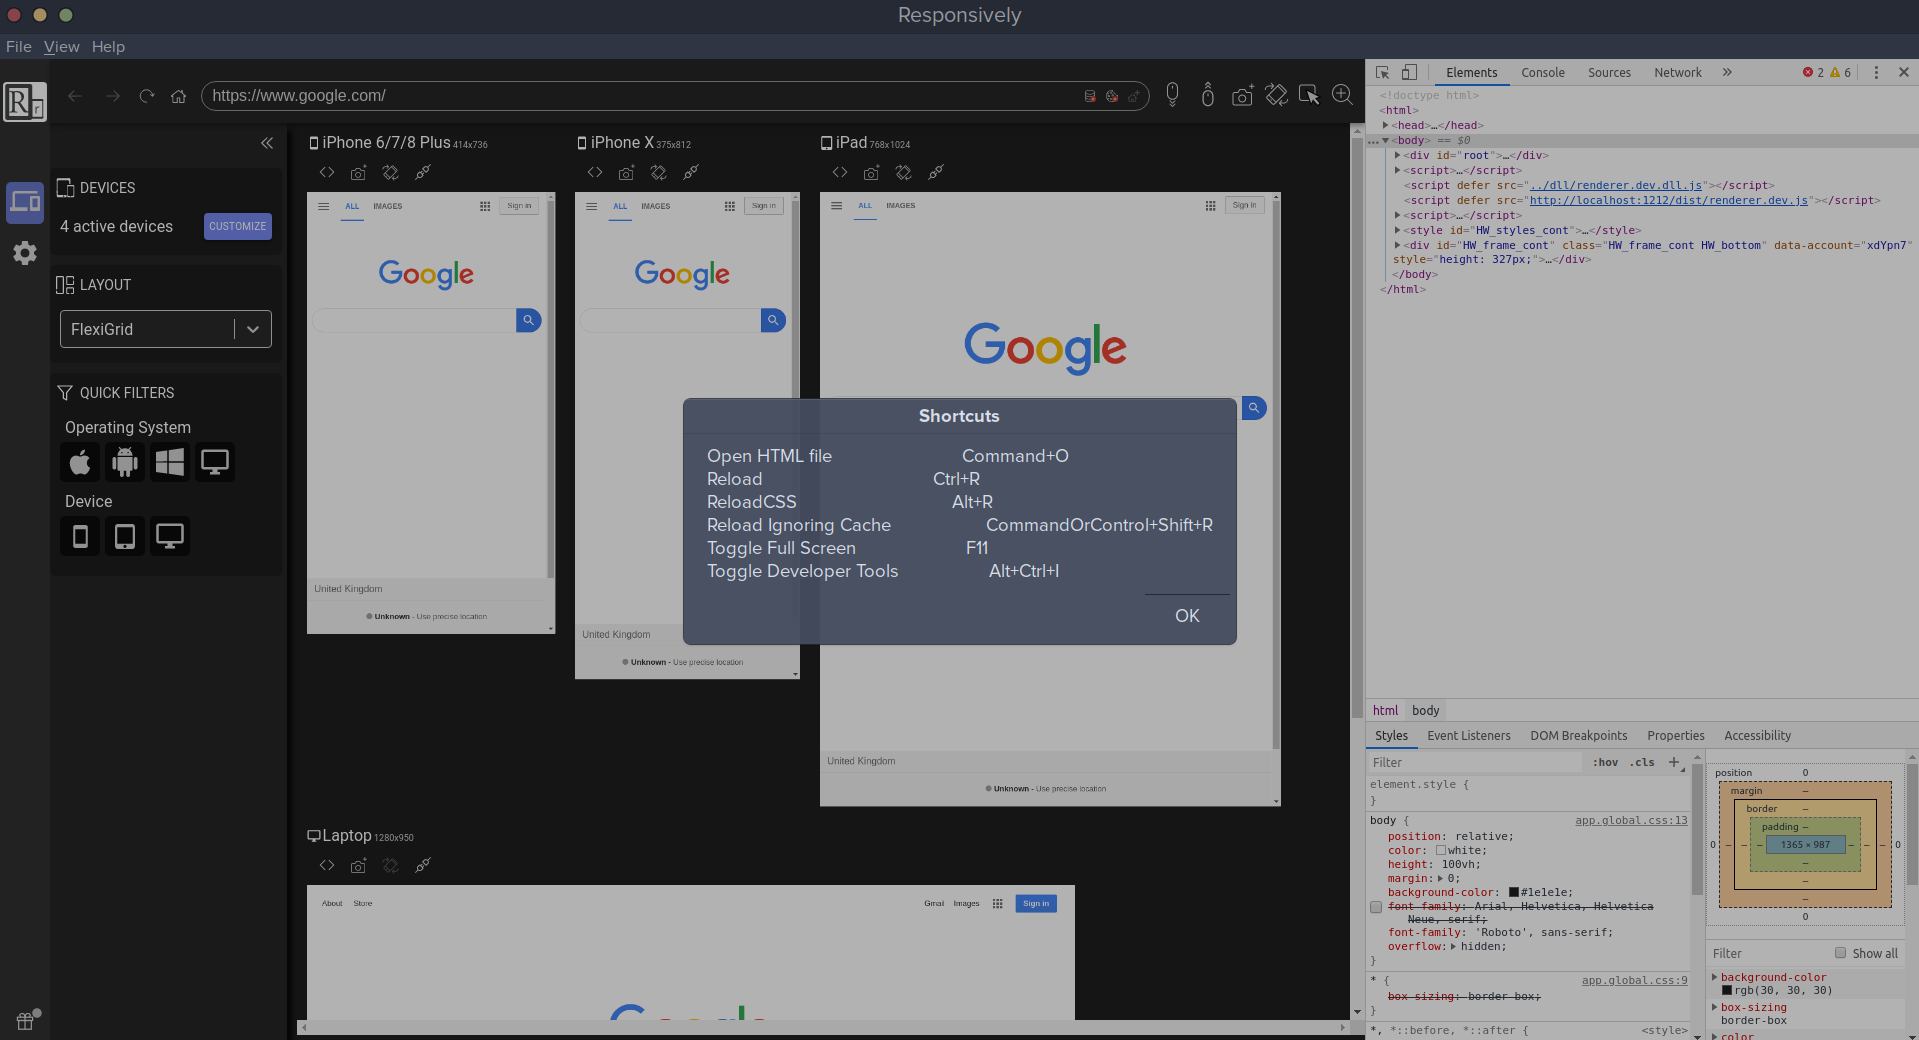This screenshot has width=1919, height=1040.
Task: Show more DevTools tabs chevron
Action: (x=1727, y=73)
